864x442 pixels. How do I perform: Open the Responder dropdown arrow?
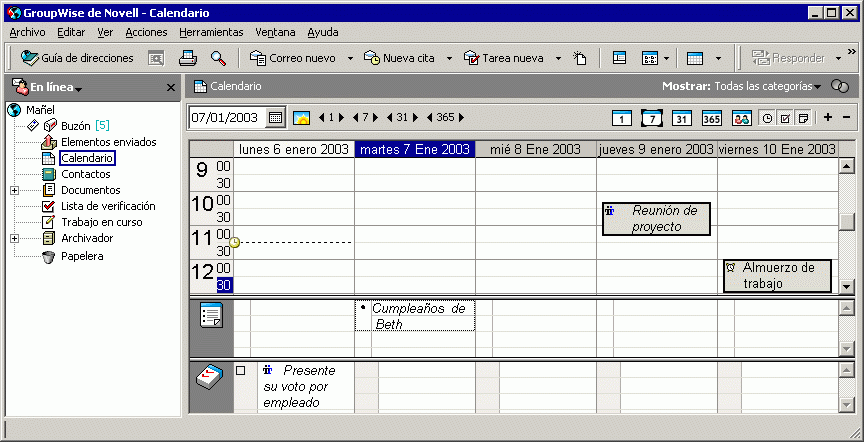tap(838, 58)
